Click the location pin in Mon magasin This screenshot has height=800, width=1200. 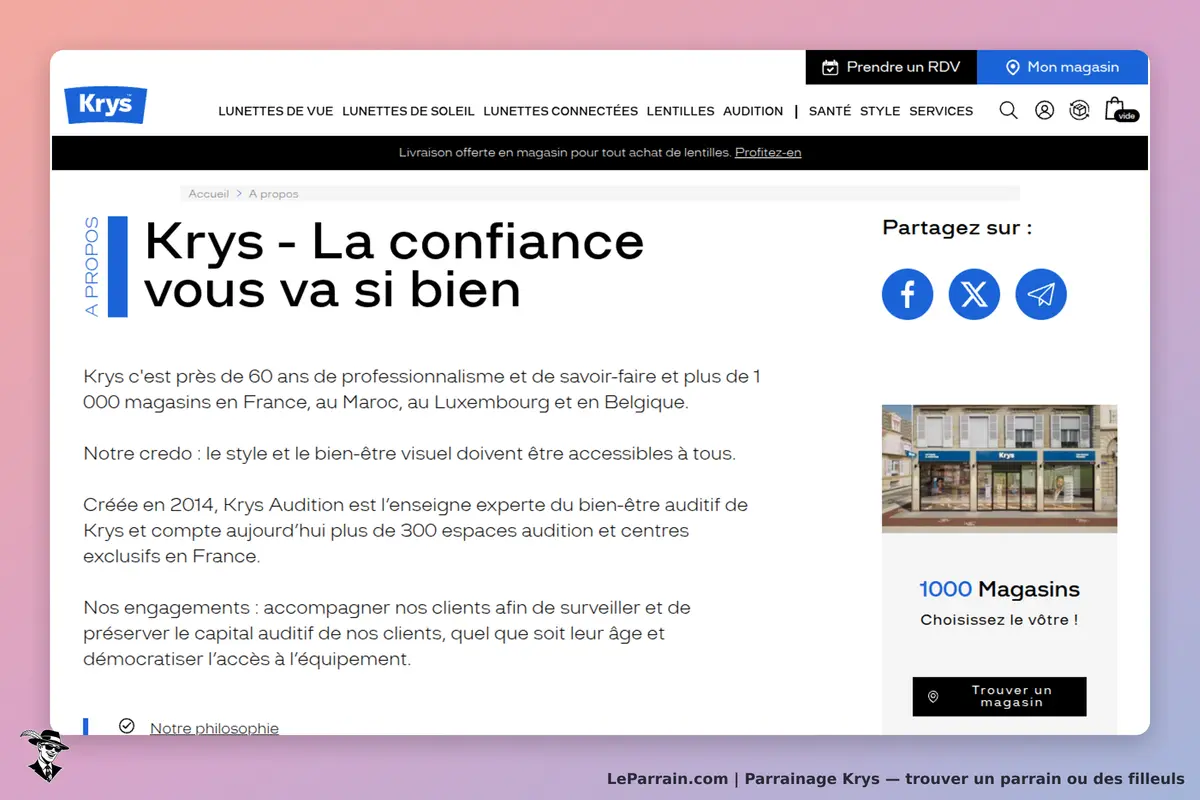coord(1012,67)
